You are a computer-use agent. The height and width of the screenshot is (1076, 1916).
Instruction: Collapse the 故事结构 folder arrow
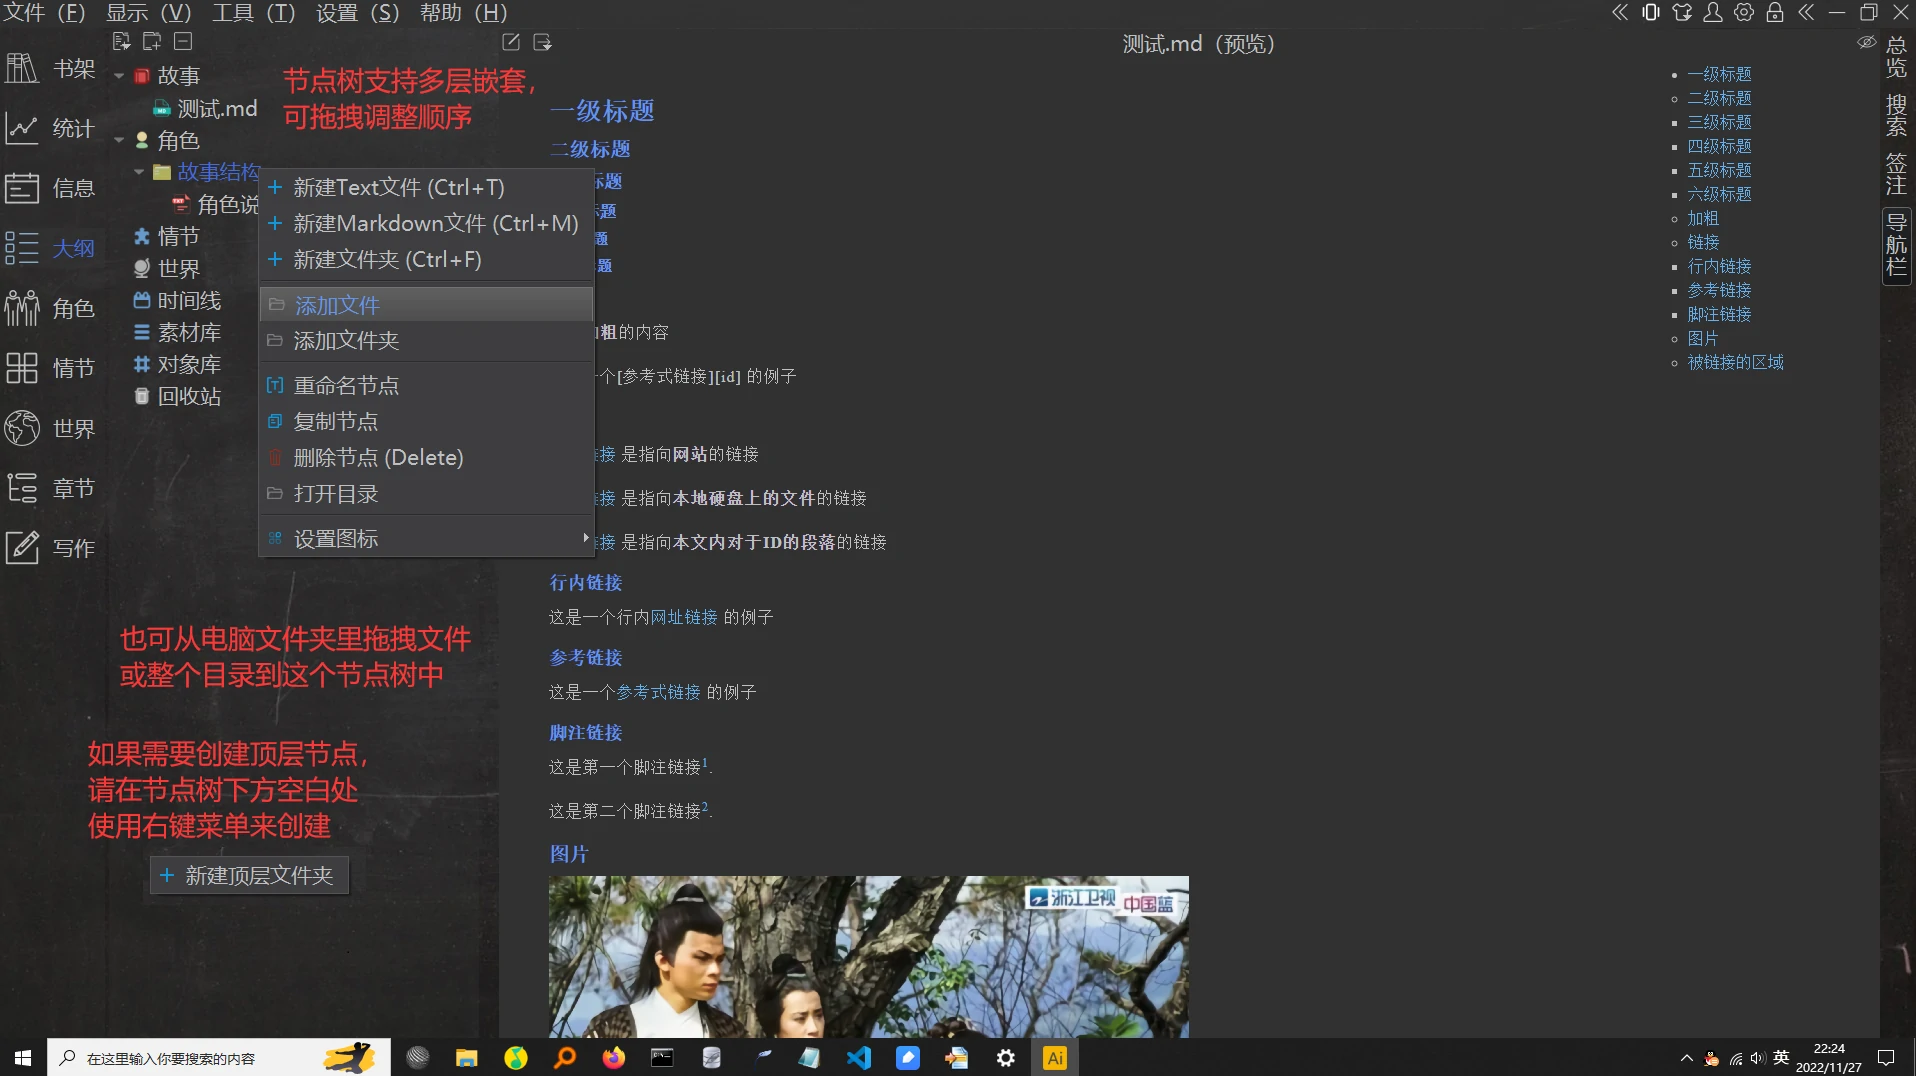click(139, 172)
